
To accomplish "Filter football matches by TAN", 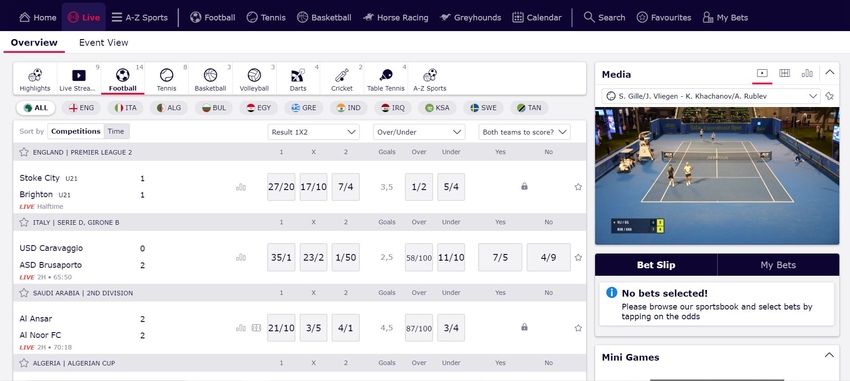I will [529, 108].
